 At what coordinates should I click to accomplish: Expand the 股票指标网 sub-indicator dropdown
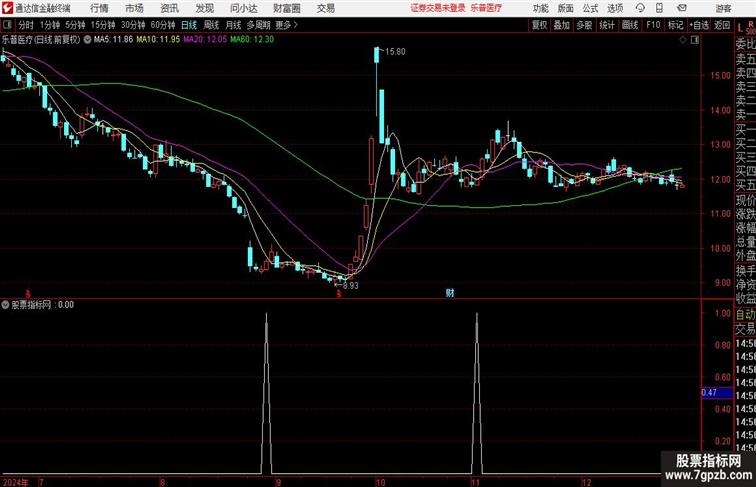point(5,305)
